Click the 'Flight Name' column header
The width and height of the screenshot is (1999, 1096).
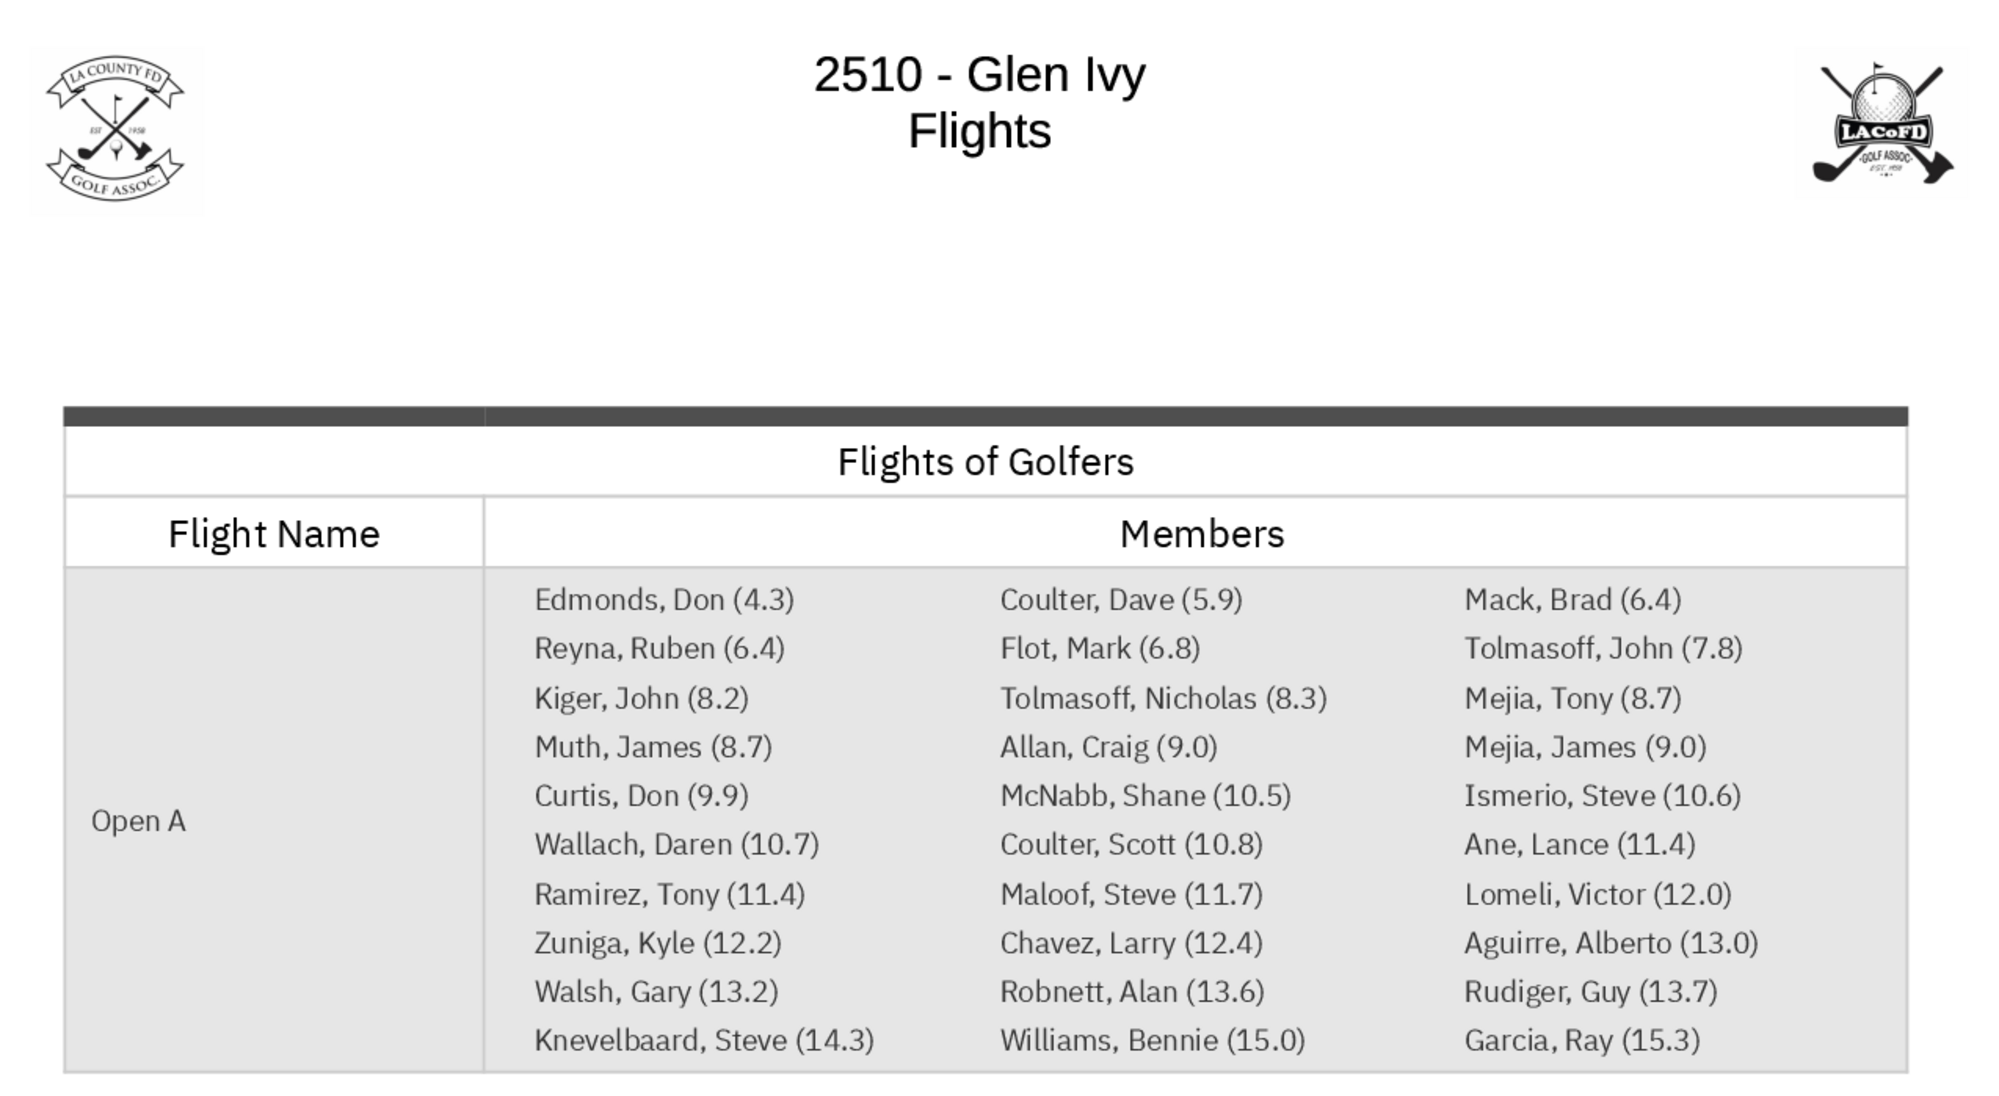274,534
